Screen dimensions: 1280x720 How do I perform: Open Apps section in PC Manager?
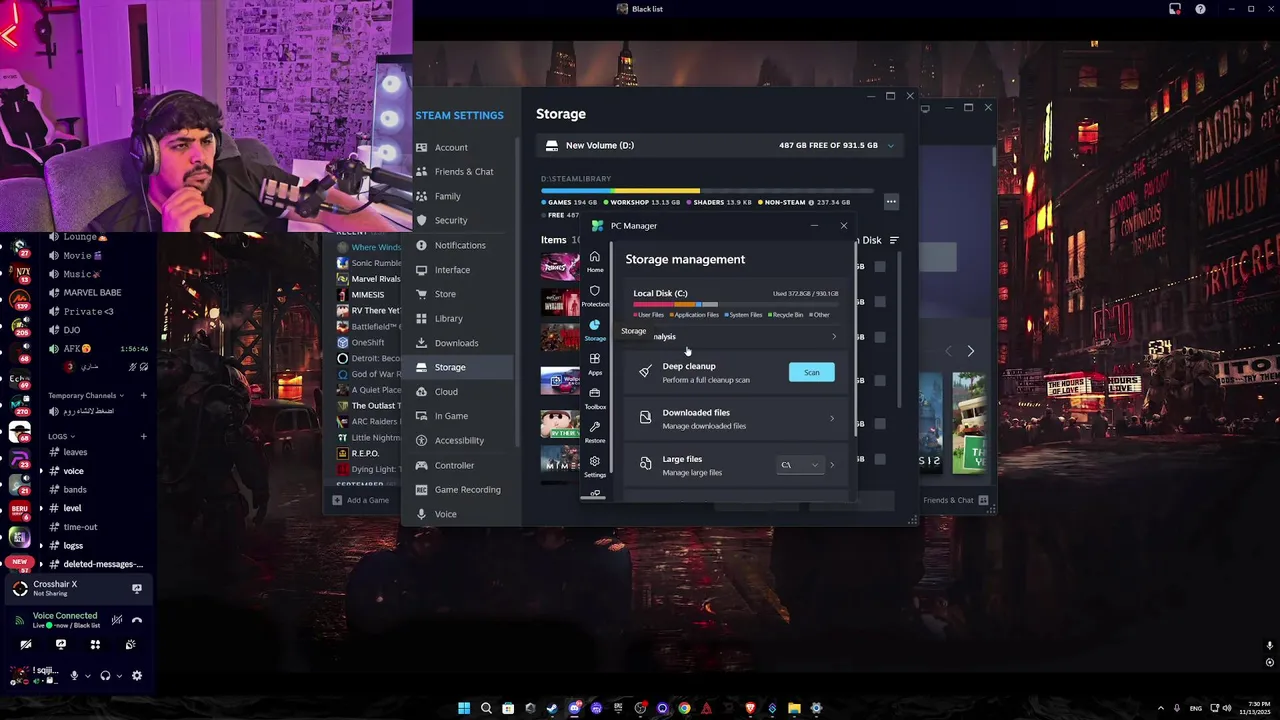point(594,364)
